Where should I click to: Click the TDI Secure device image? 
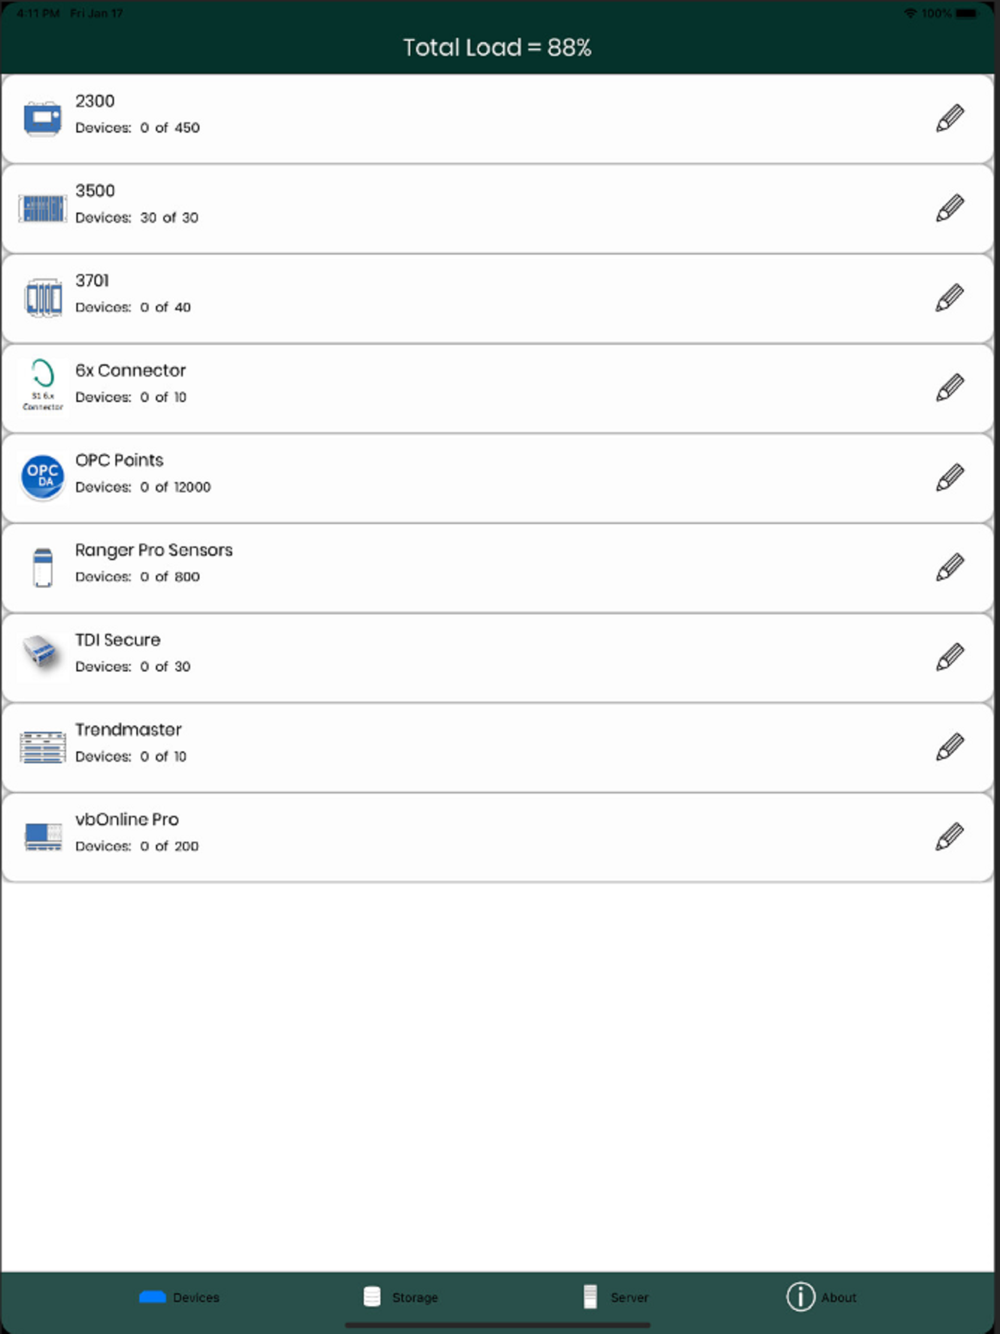(41, 654)
